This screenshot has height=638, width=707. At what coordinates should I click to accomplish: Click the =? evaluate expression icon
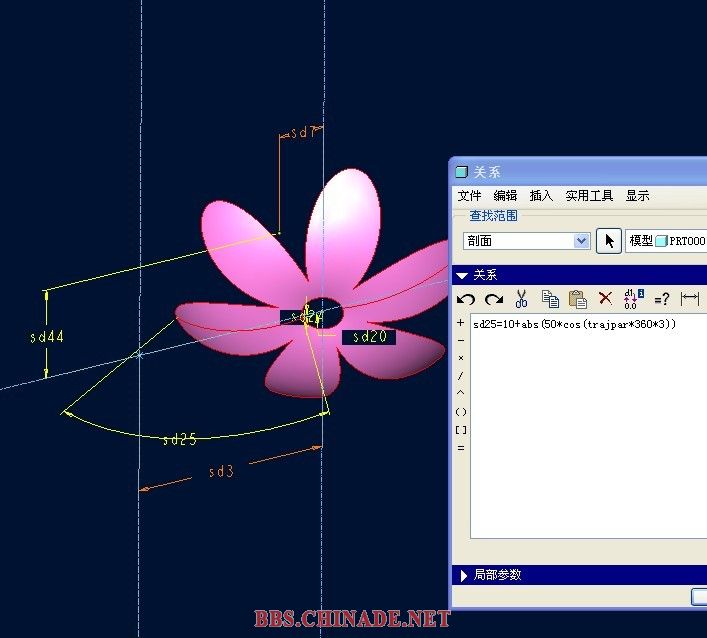(x=661, y=299)
